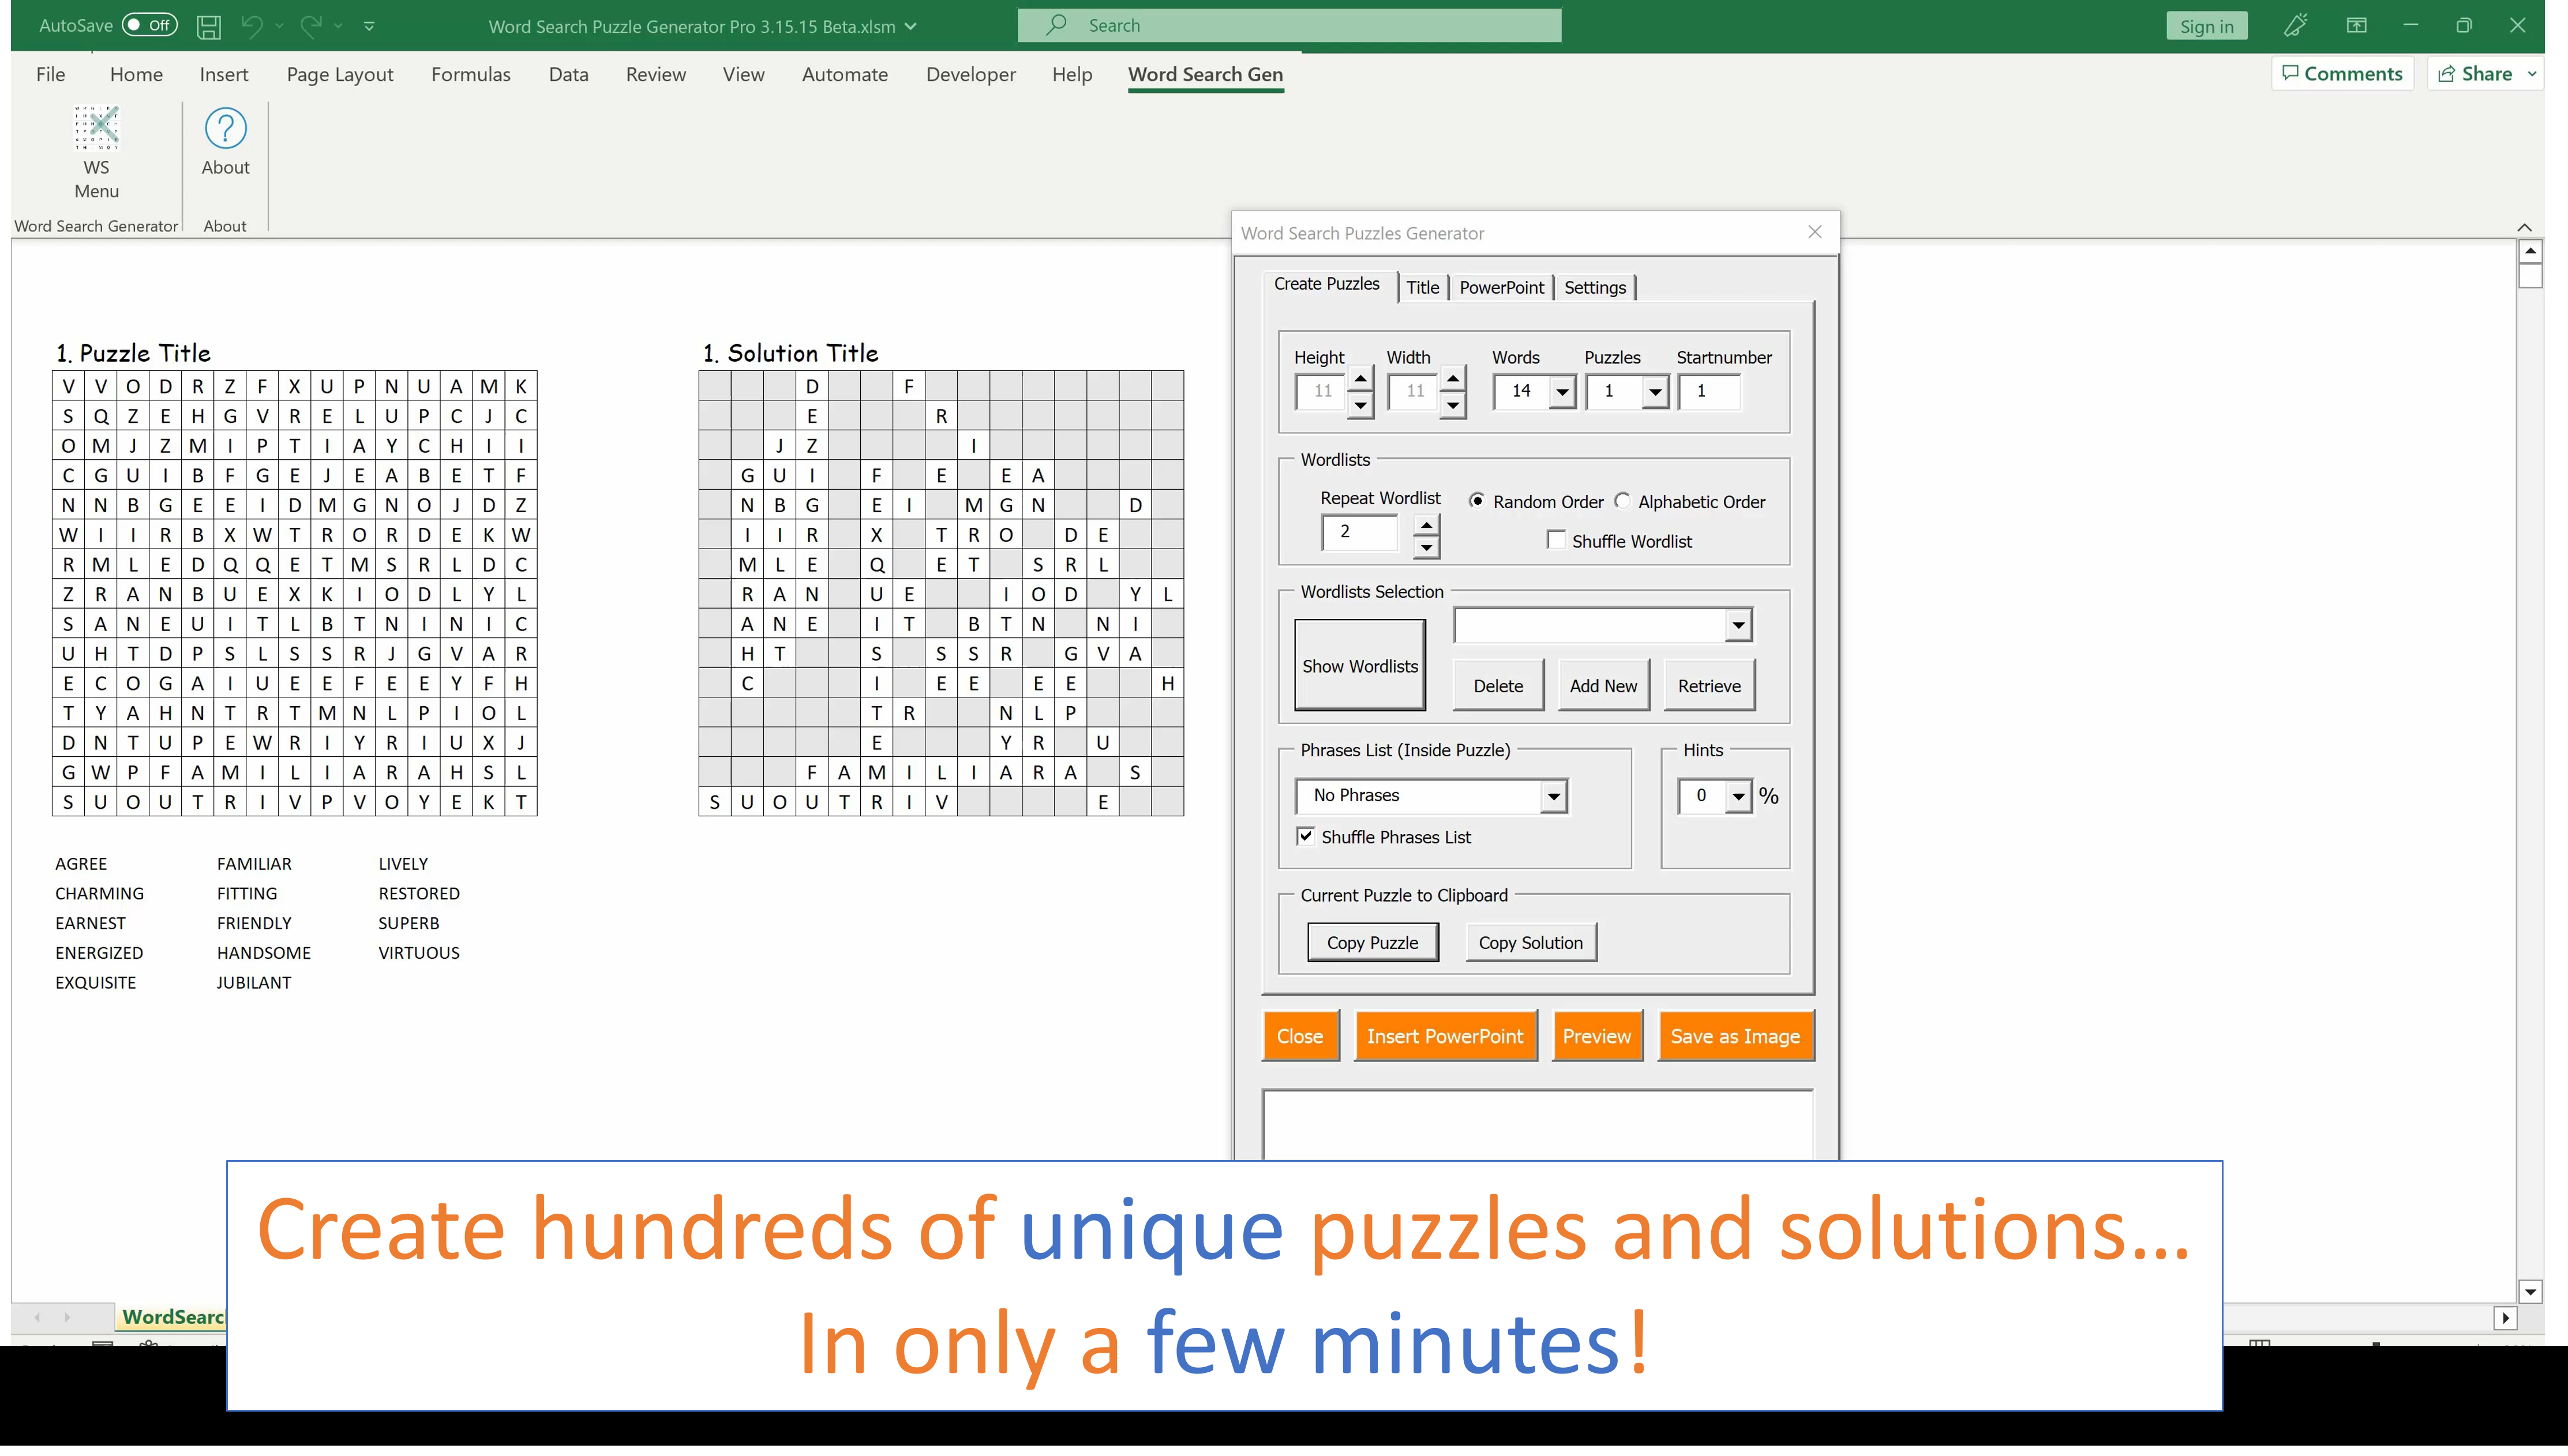2568x1456 pixels.
Task: Expand the Wordlists Selection combo box
Action: (1738, 625)
